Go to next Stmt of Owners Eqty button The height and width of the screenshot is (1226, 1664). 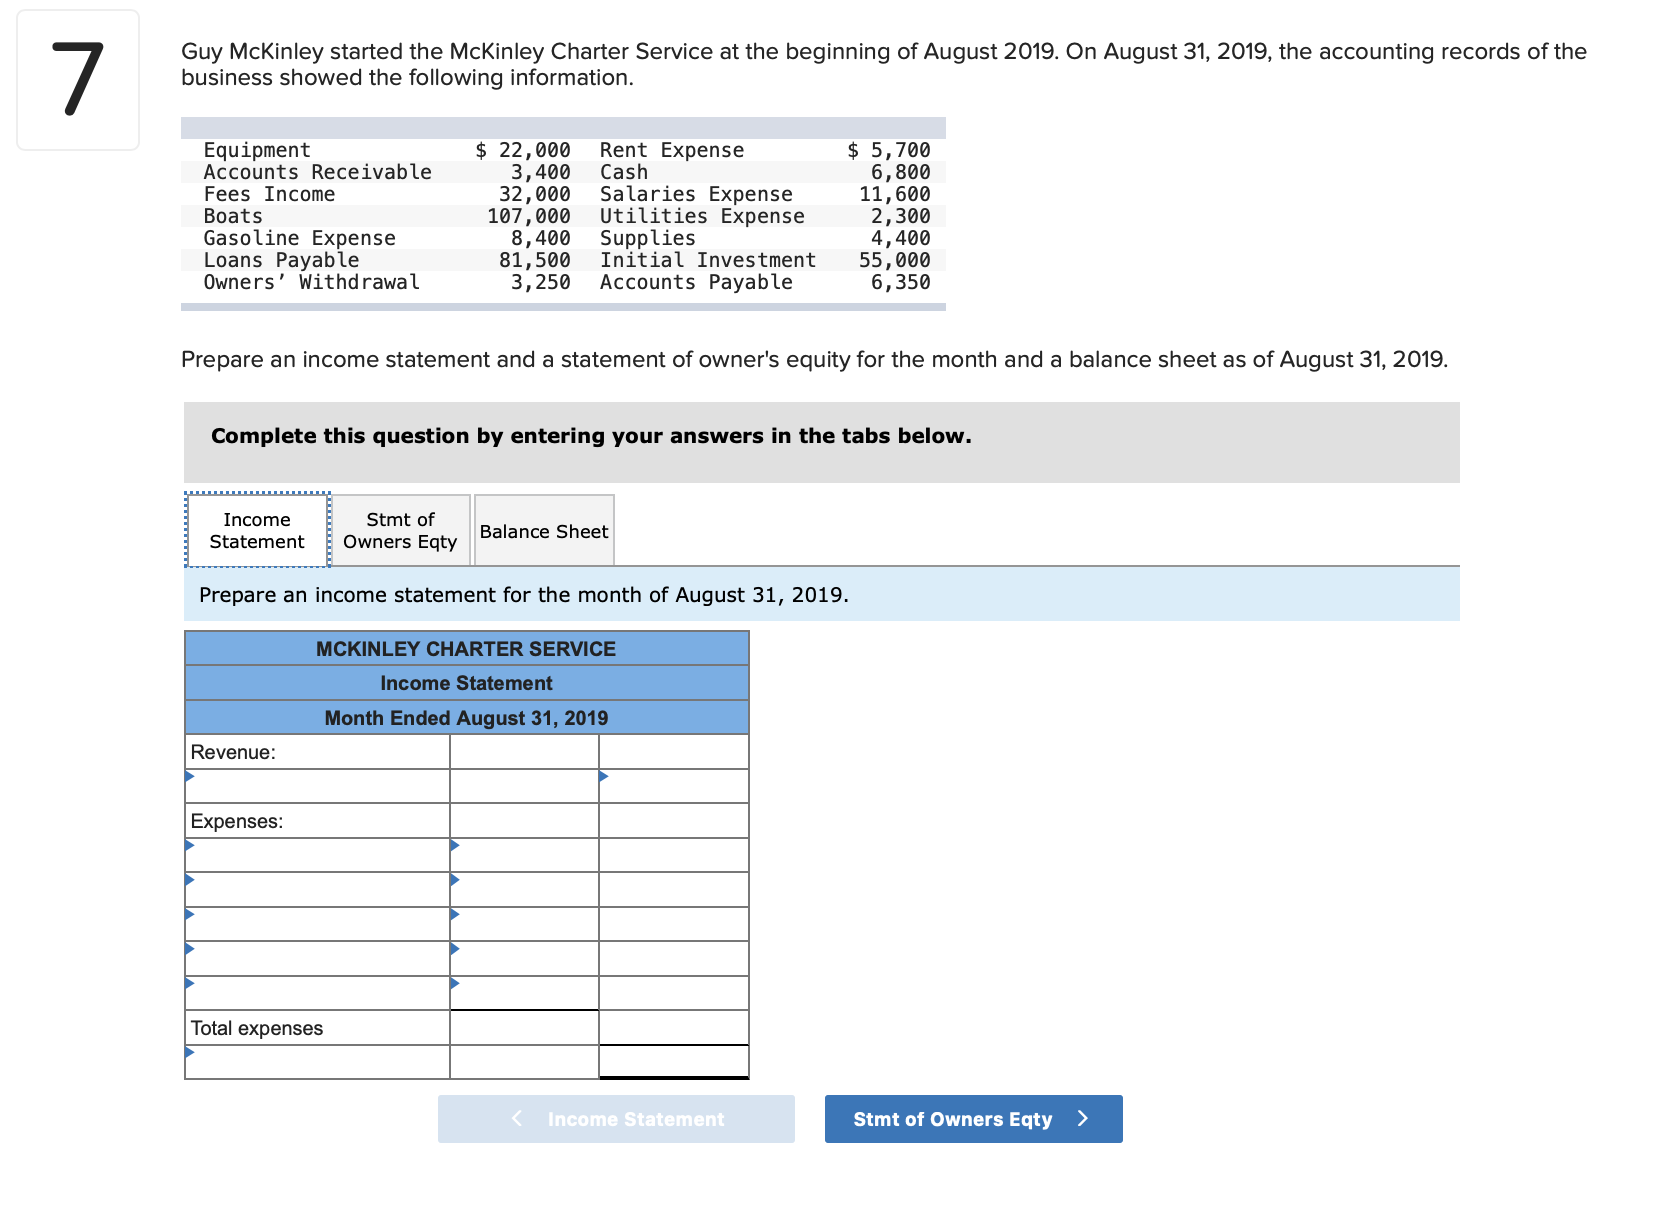973,1119
